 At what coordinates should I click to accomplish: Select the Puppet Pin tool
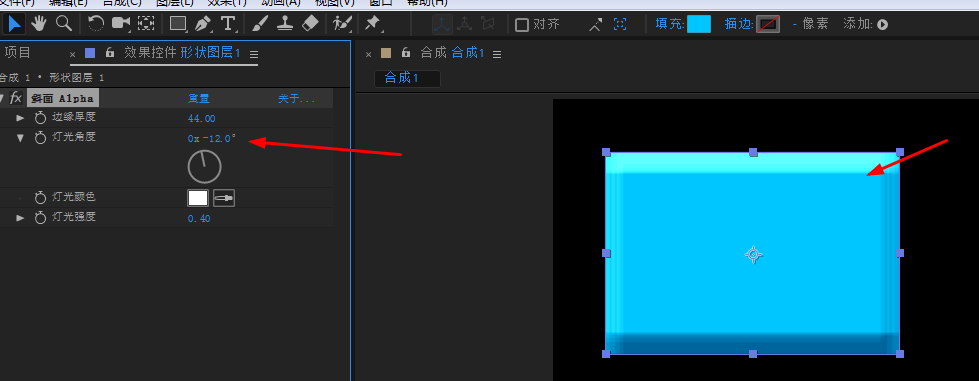point(373,24)
